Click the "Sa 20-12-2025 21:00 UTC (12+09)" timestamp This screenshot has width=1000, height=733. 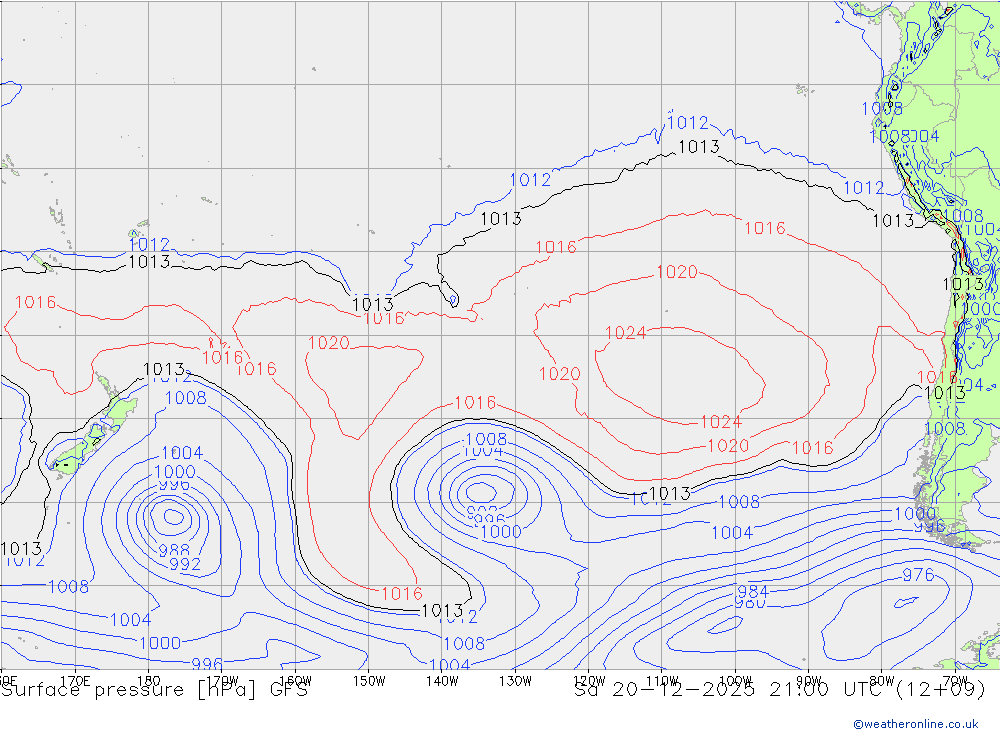tap(780, 690)
